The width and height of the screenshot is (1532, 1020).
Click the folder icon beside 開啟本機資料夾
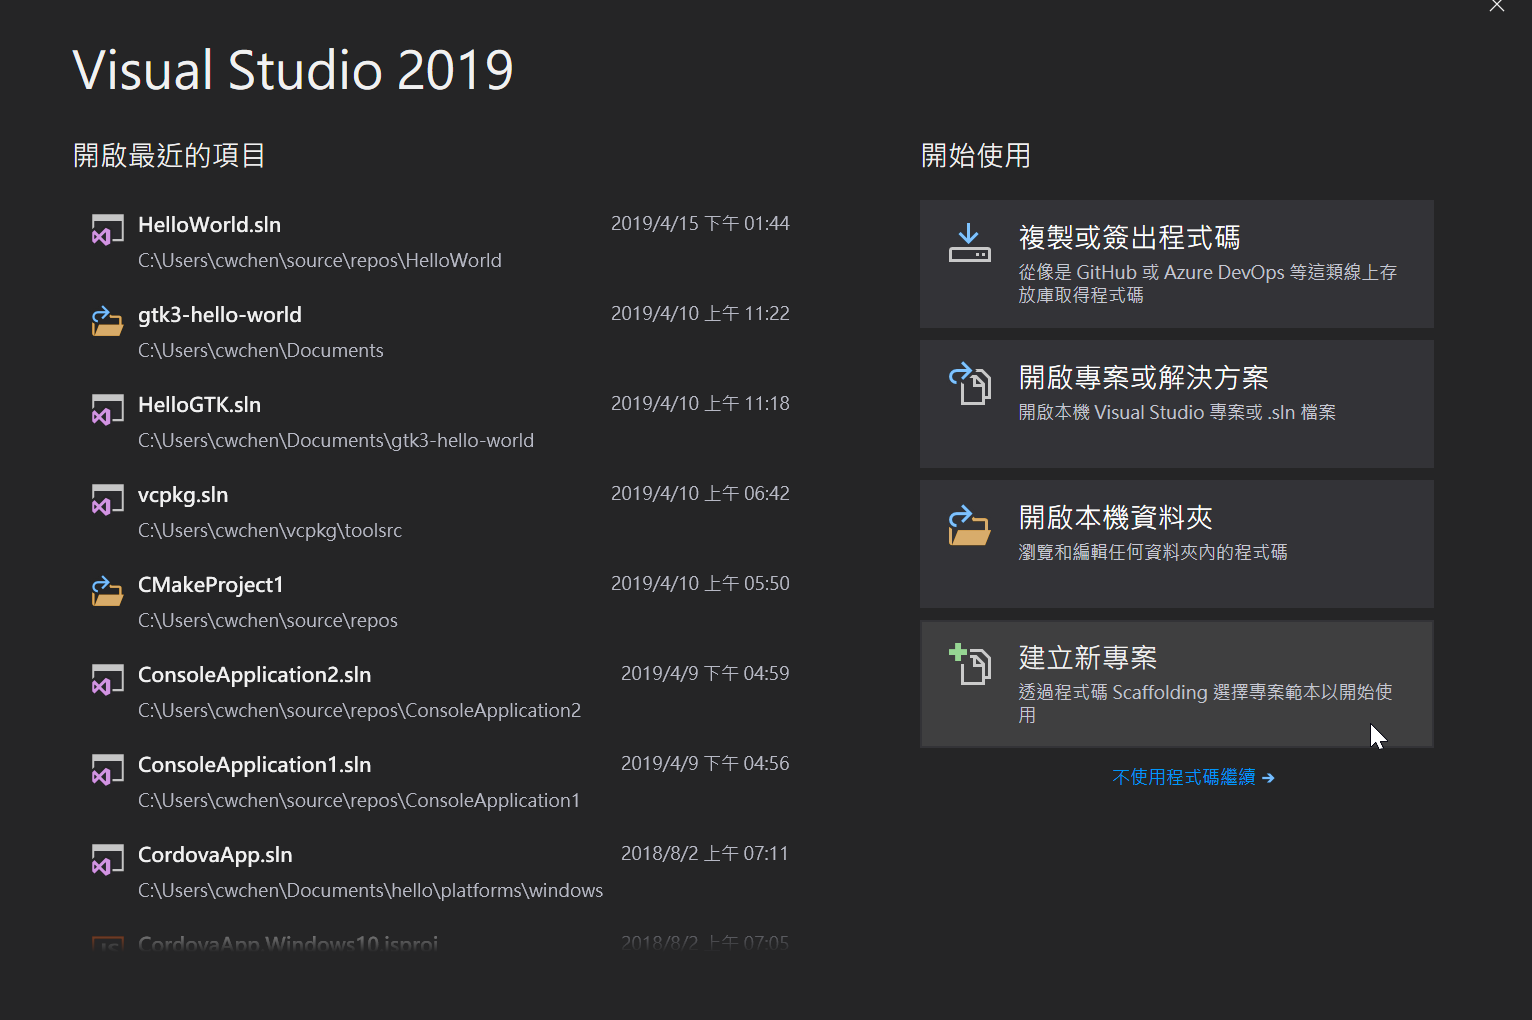pos(969,525)
